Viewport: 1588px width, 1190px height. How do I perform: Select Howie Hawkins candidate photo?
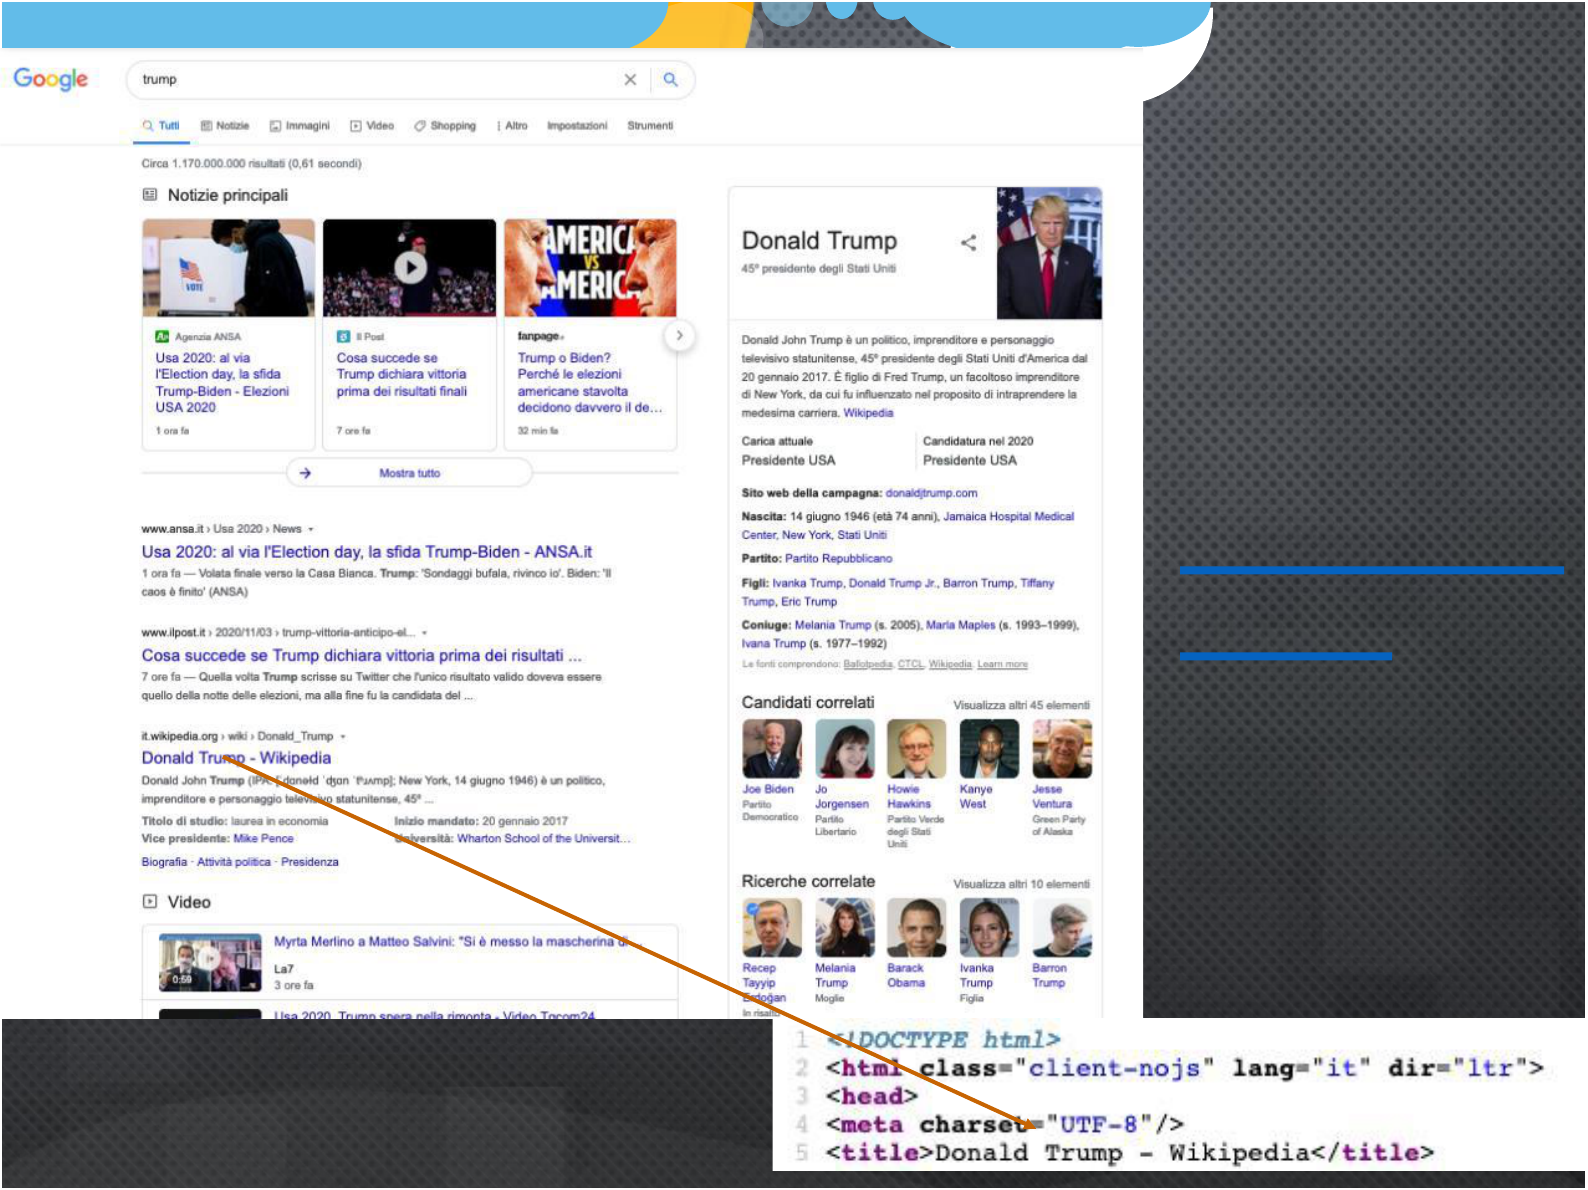pyautogui.click(x=916, y=749)
